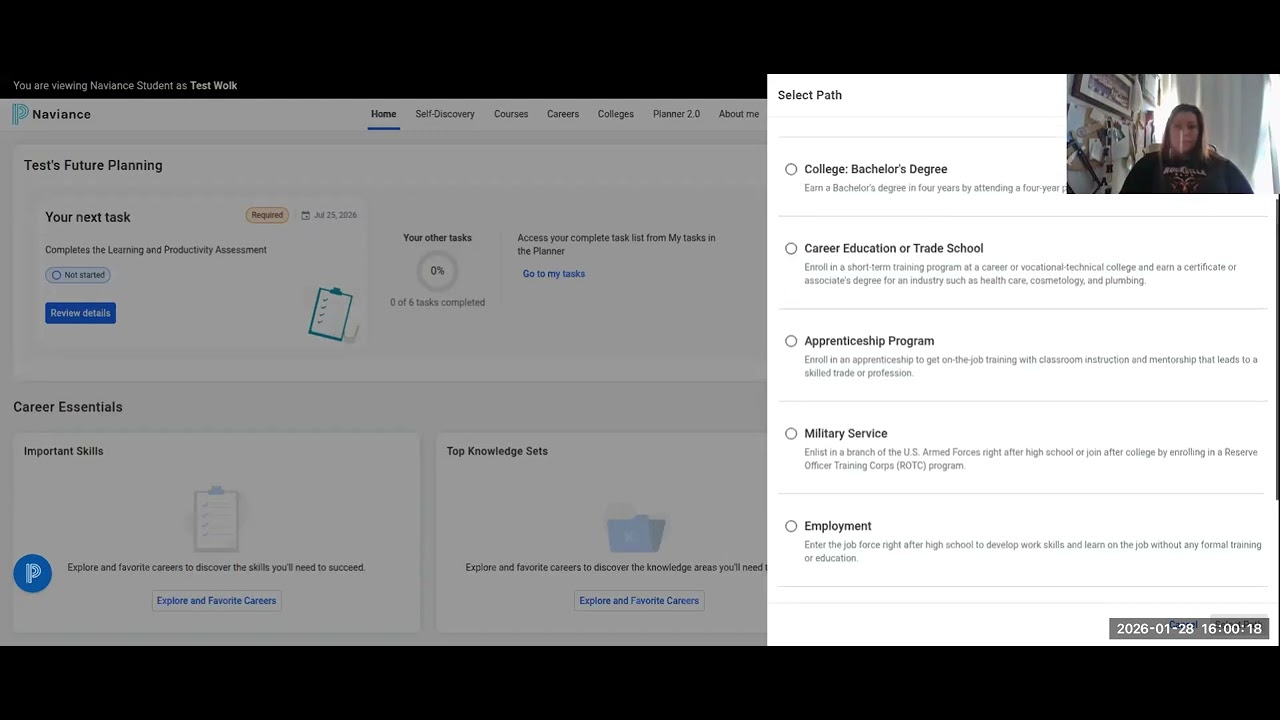Viewport: 1280px width, 720px height.
Task: Pick the Military Service radio option
Action: tap(791, 434)
